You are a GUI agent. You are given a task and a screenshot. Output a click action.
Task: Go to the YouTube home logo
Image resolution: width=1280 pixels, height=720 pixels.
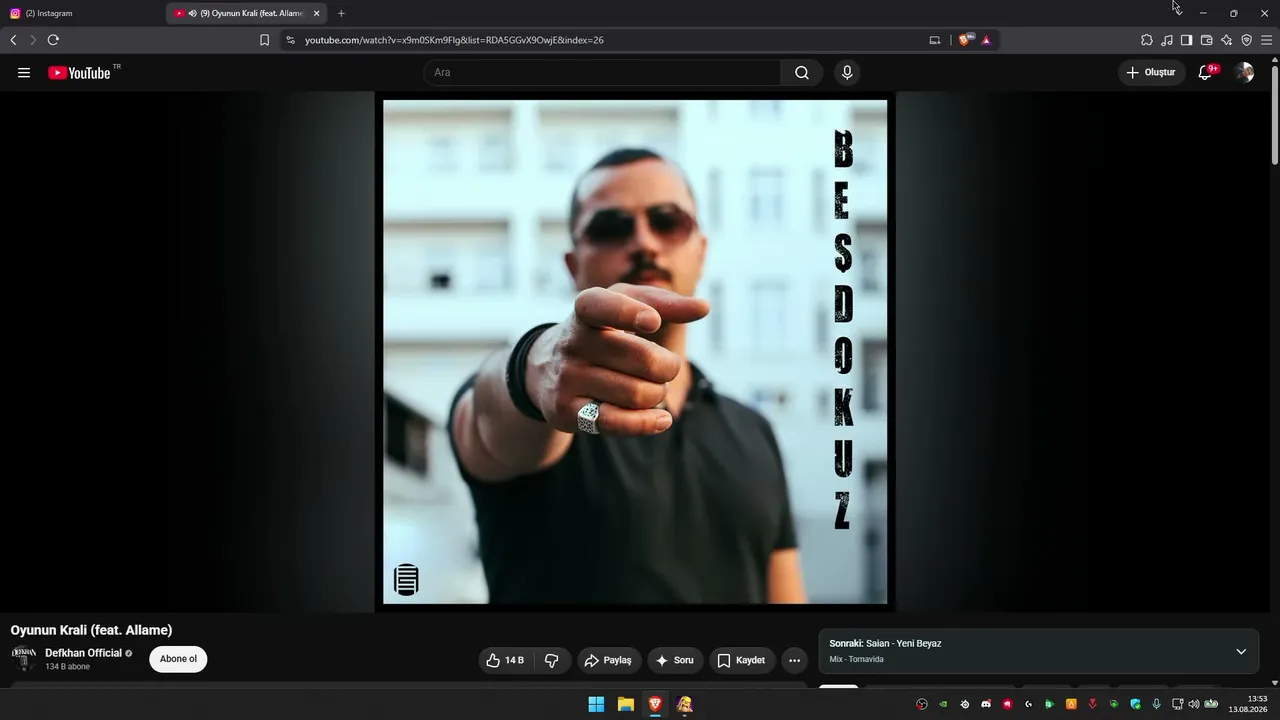[80, 72]
